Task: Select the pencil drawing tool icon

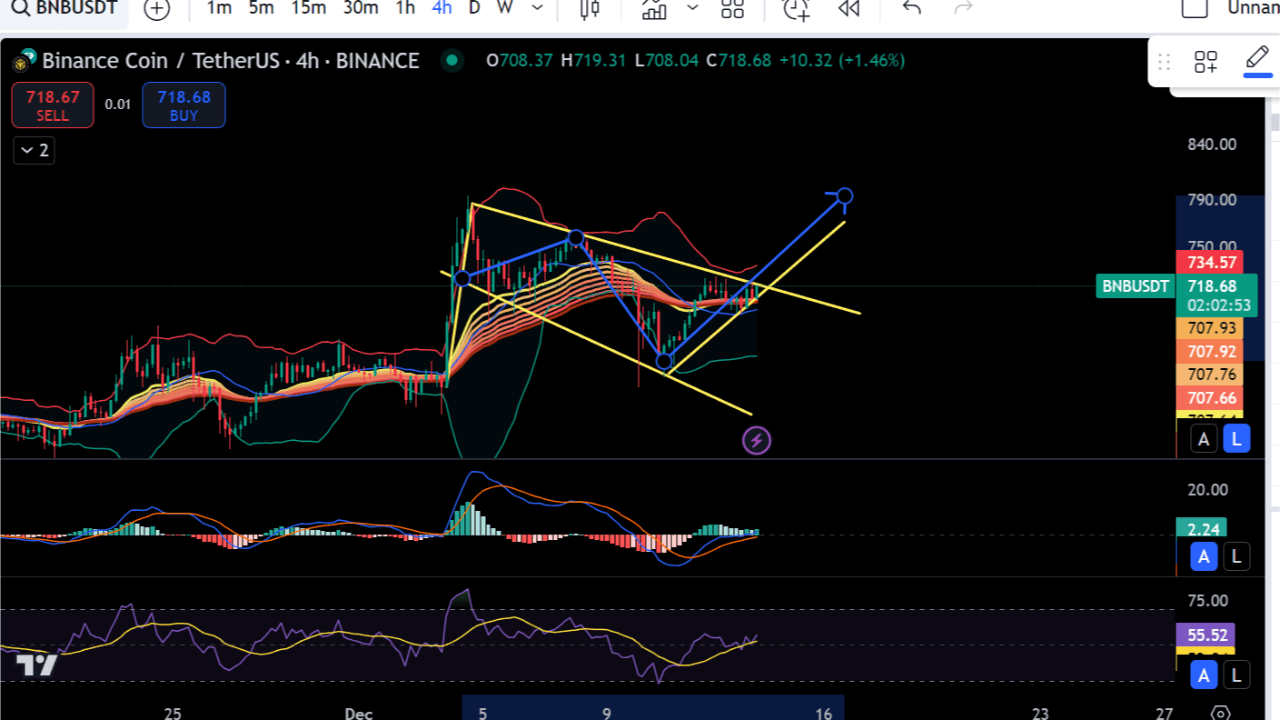Action: point(1258,60)
